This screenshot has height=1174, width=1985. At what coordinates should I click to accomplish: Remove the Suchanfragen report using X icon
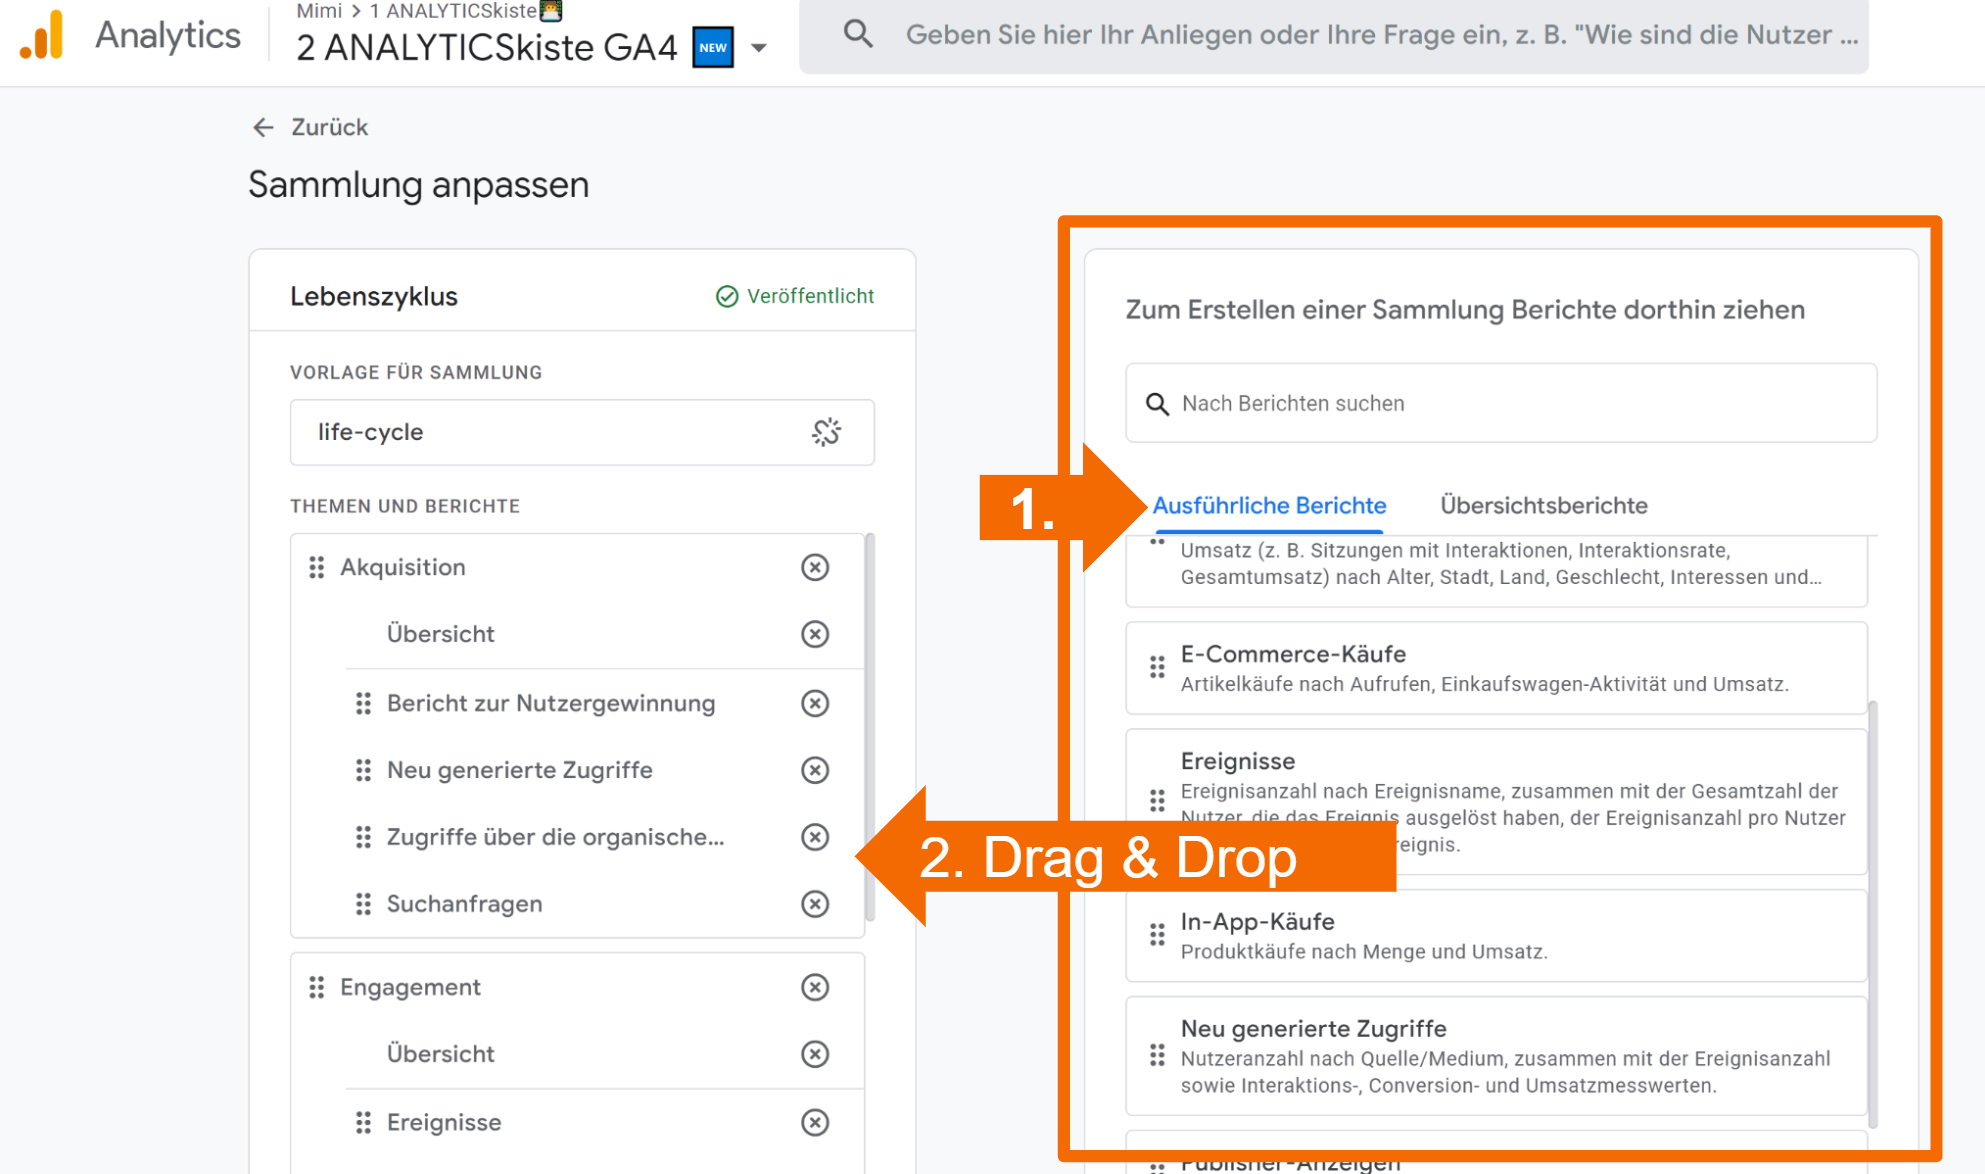[x=815, y=904]
